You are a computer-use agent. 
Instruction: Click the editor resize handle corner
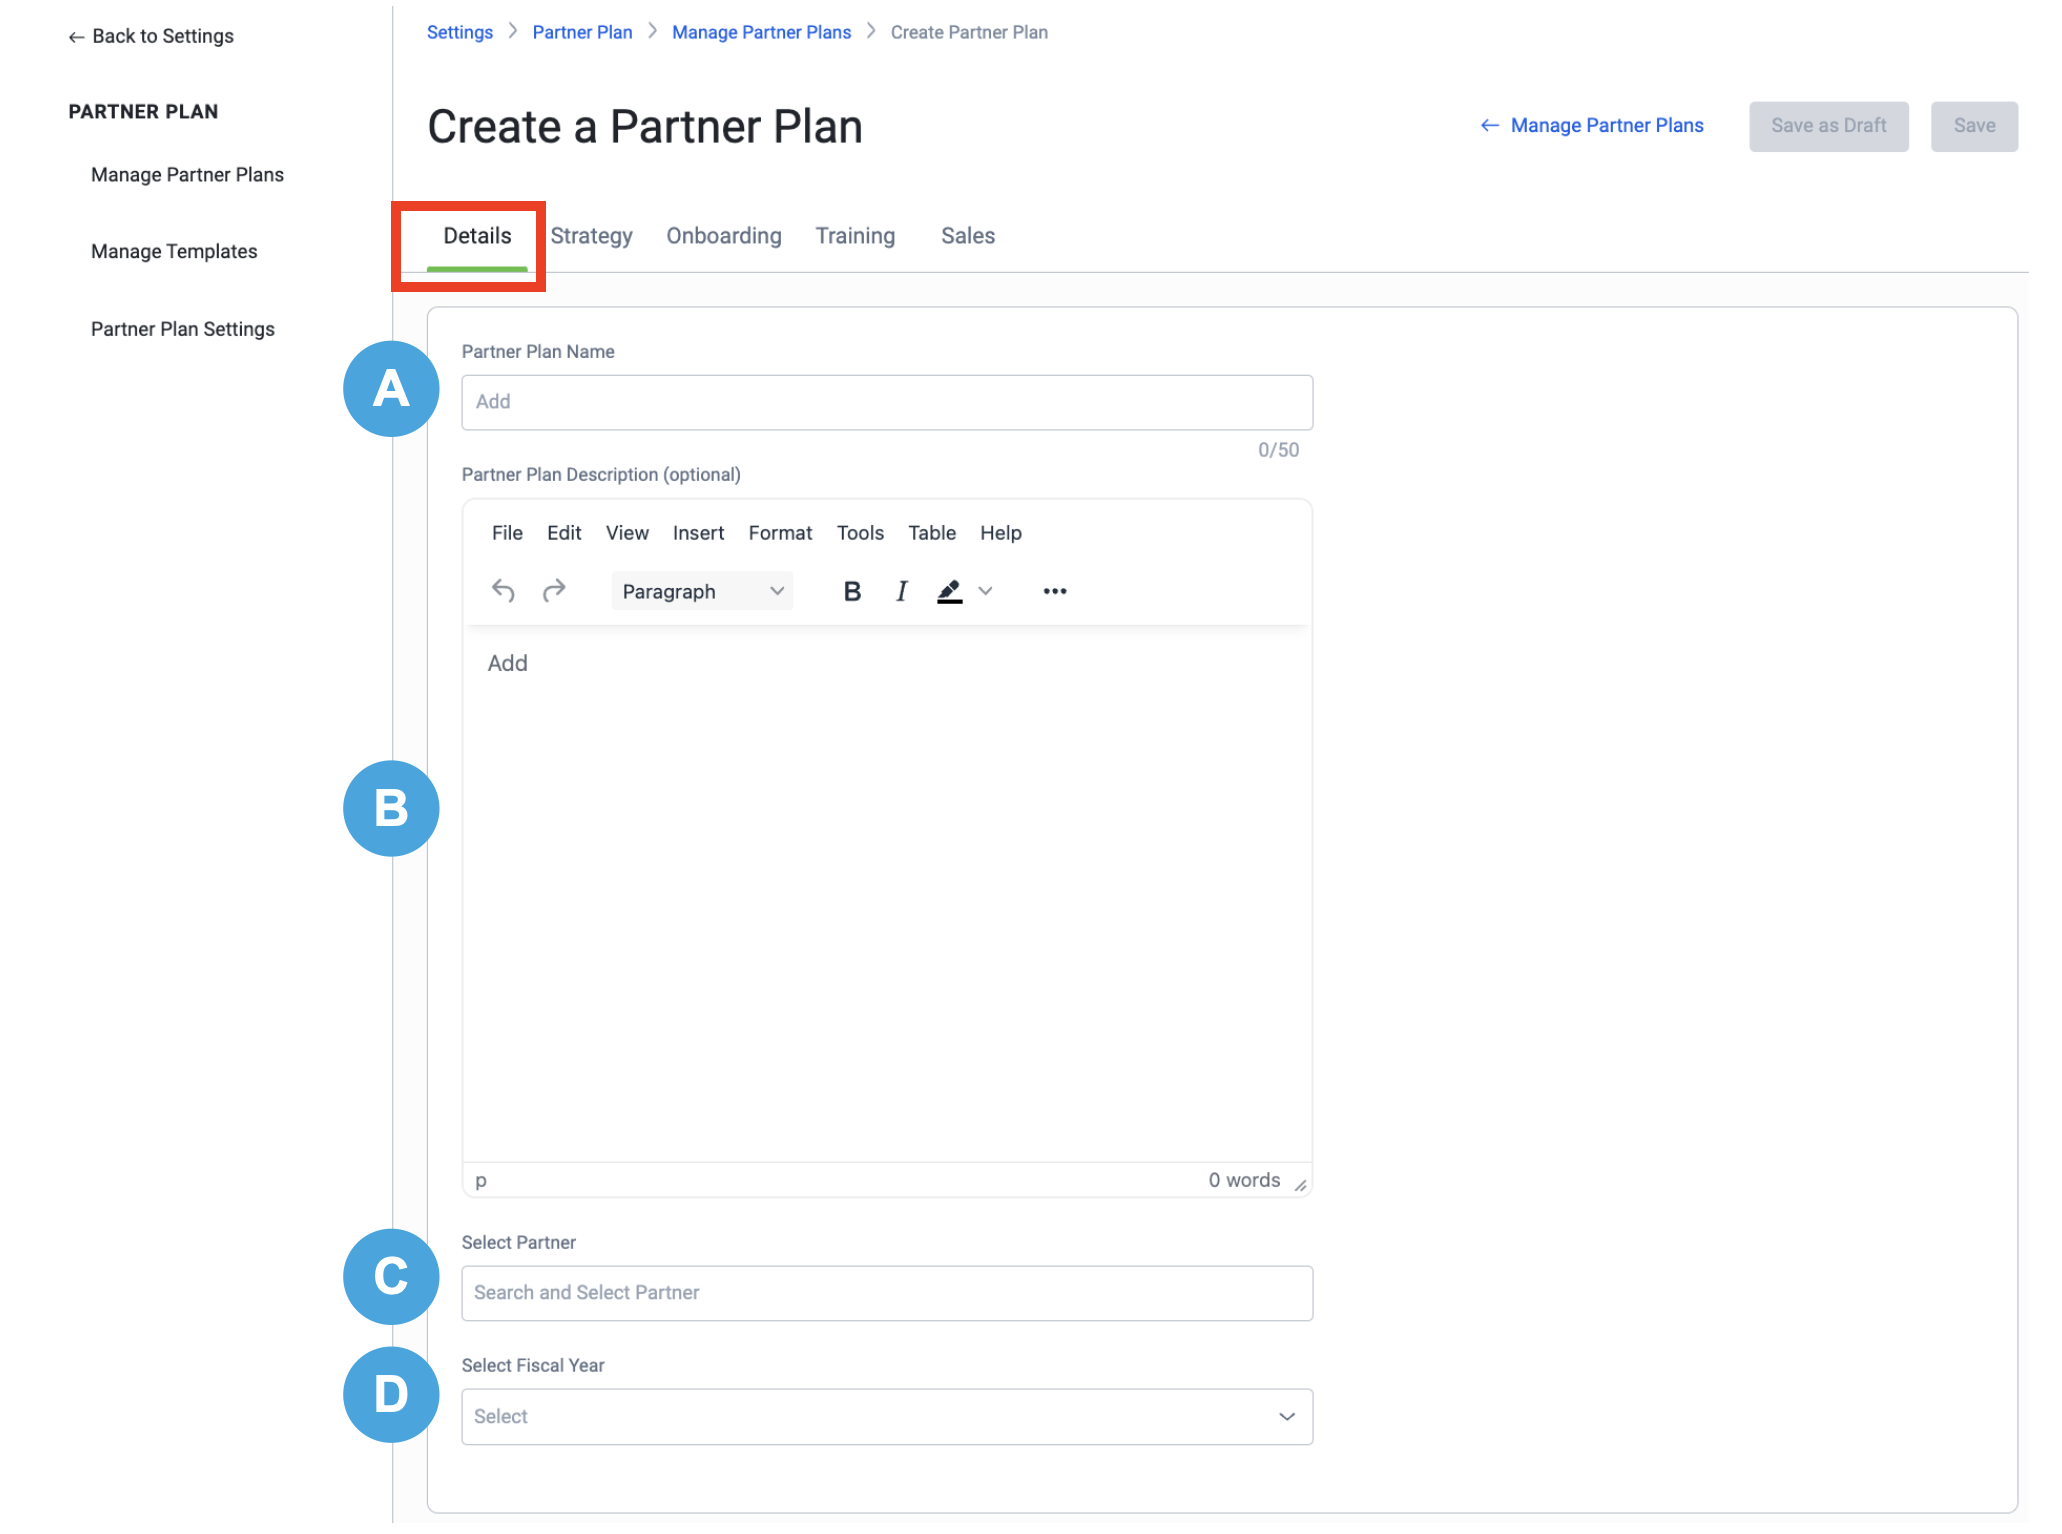[x=1300, y=1185]
